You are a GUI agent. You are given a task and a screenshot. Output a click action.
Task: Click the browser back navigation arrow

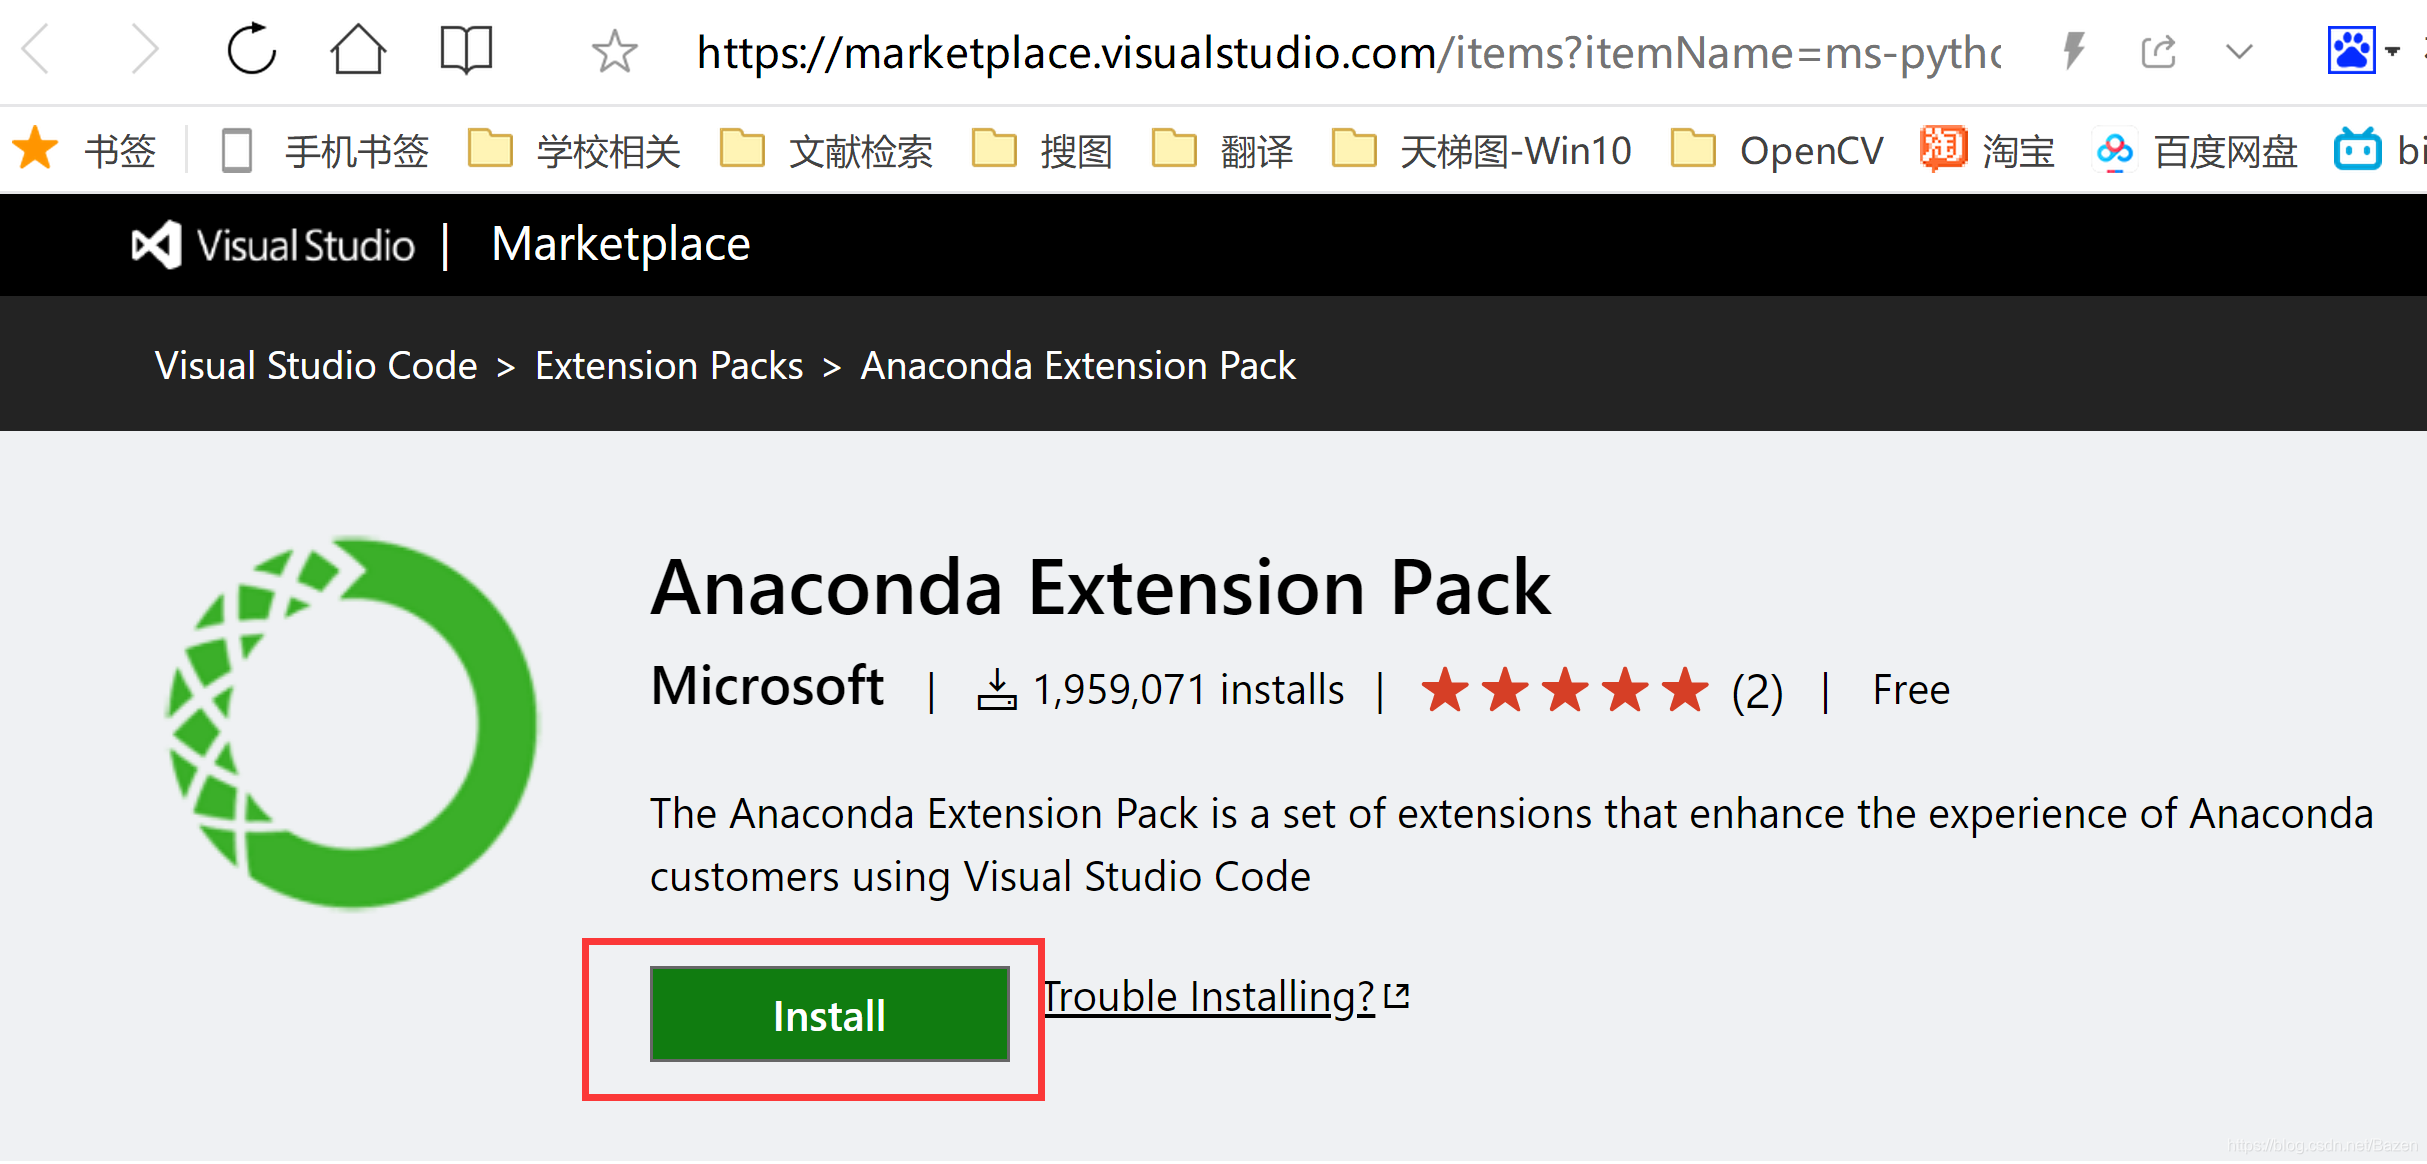click(37, 50)
